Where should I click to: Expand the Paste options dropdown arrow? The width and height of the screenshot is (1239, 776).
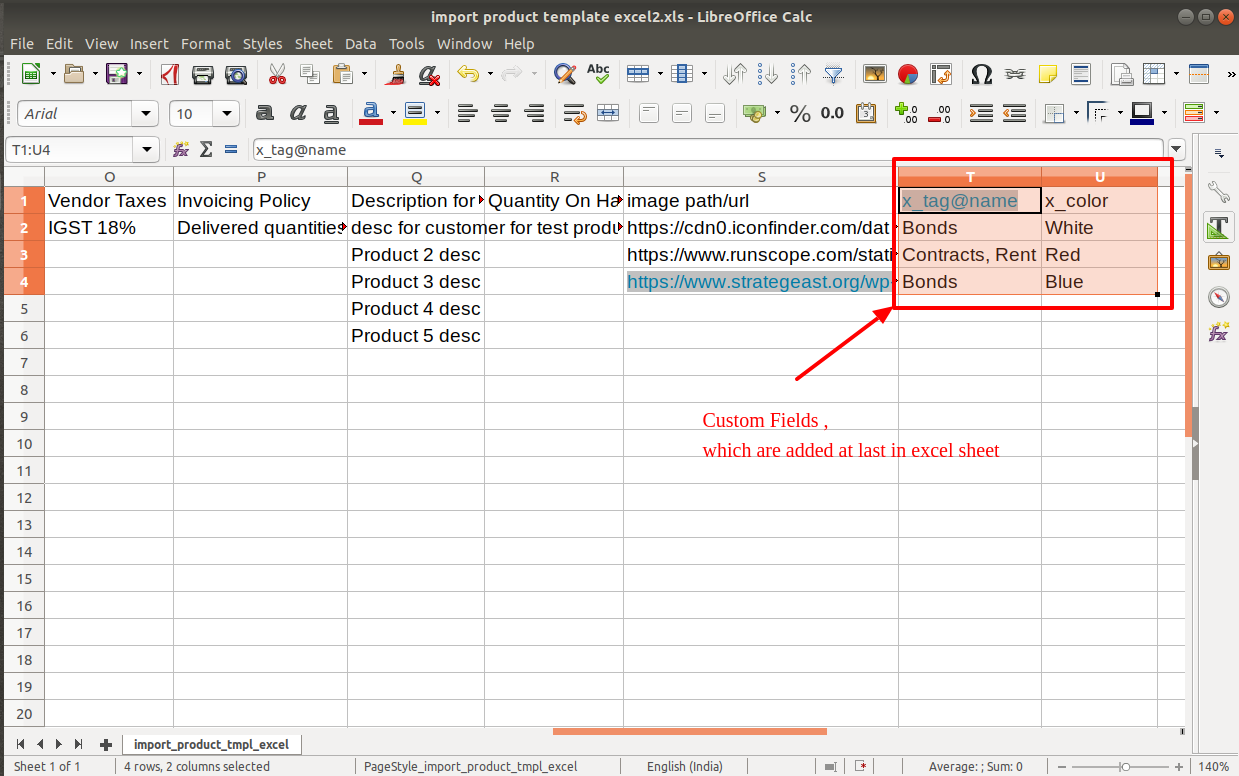365,74
